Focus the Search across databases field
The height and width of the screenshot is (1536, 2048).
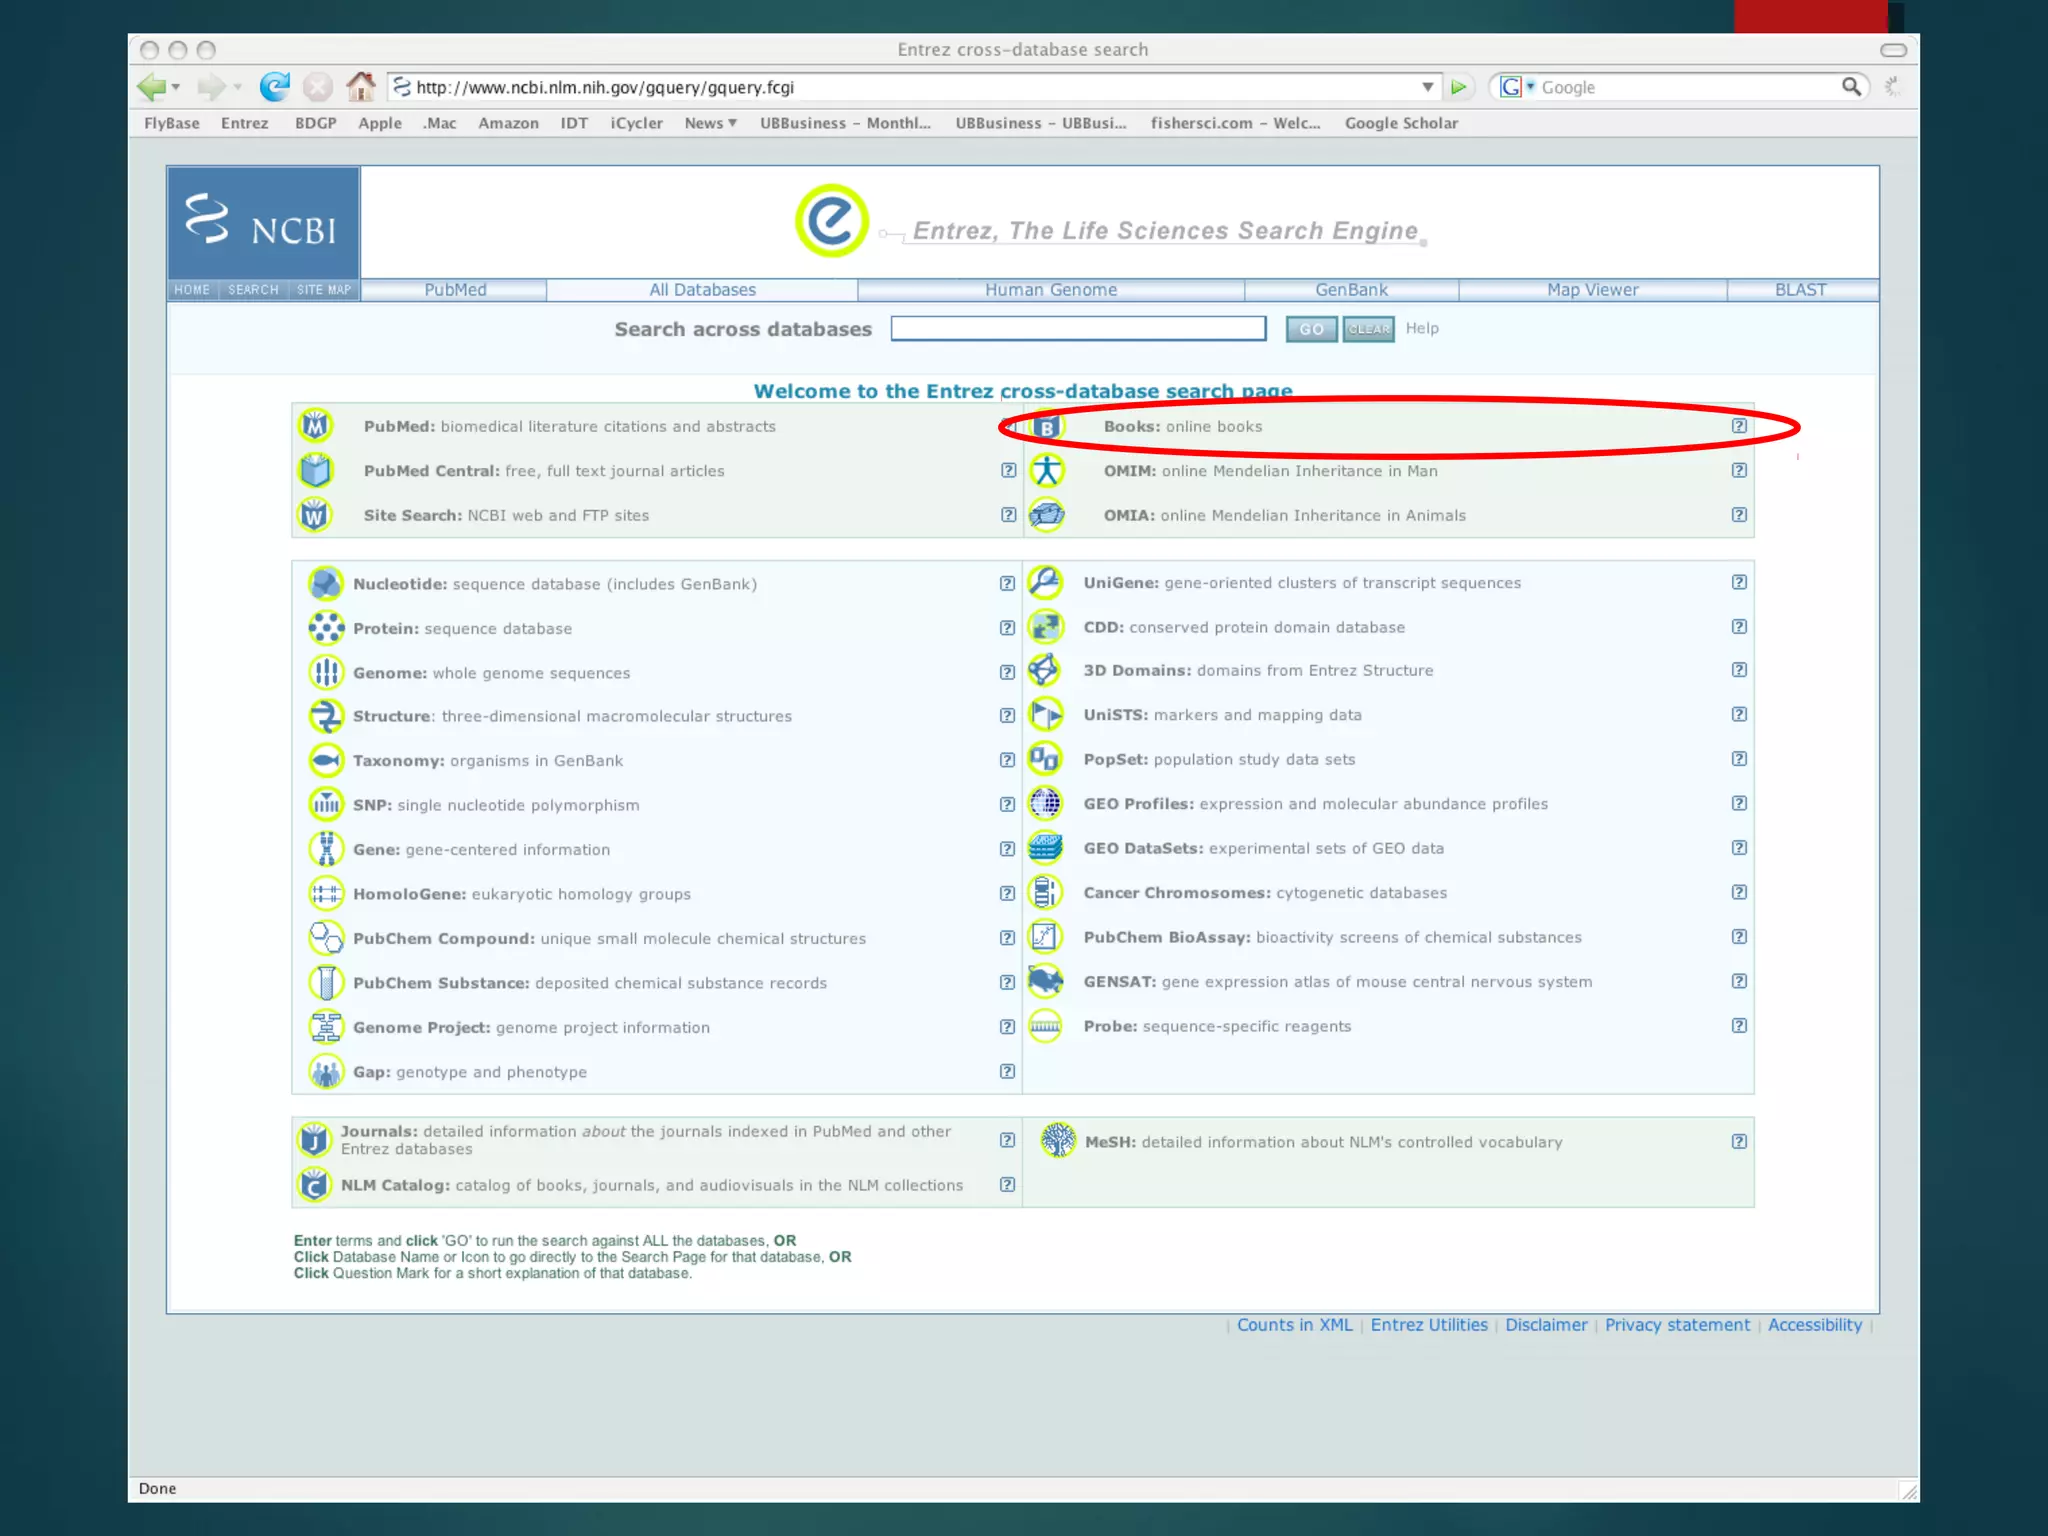tap(1078, 329)
